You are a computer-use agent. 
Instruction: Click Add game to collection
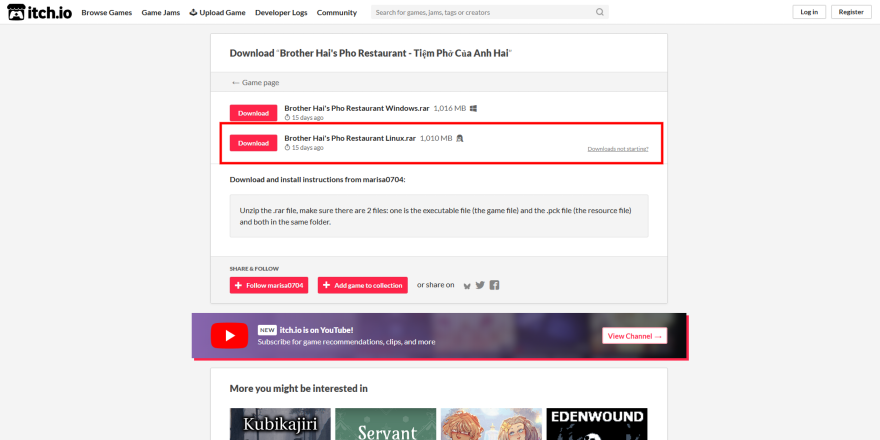tap(363, 285)
